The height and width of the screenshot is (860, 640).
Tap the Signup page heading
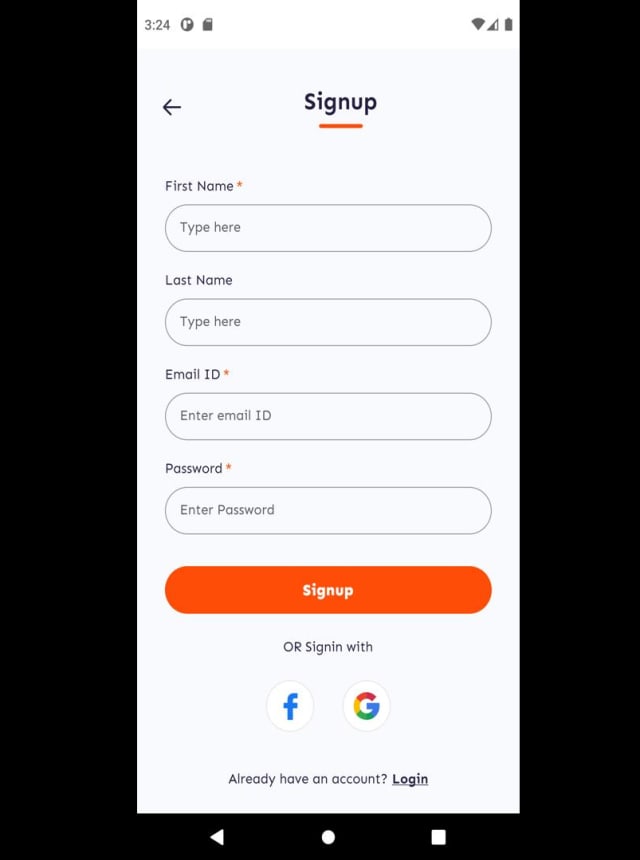click(341, 103)
